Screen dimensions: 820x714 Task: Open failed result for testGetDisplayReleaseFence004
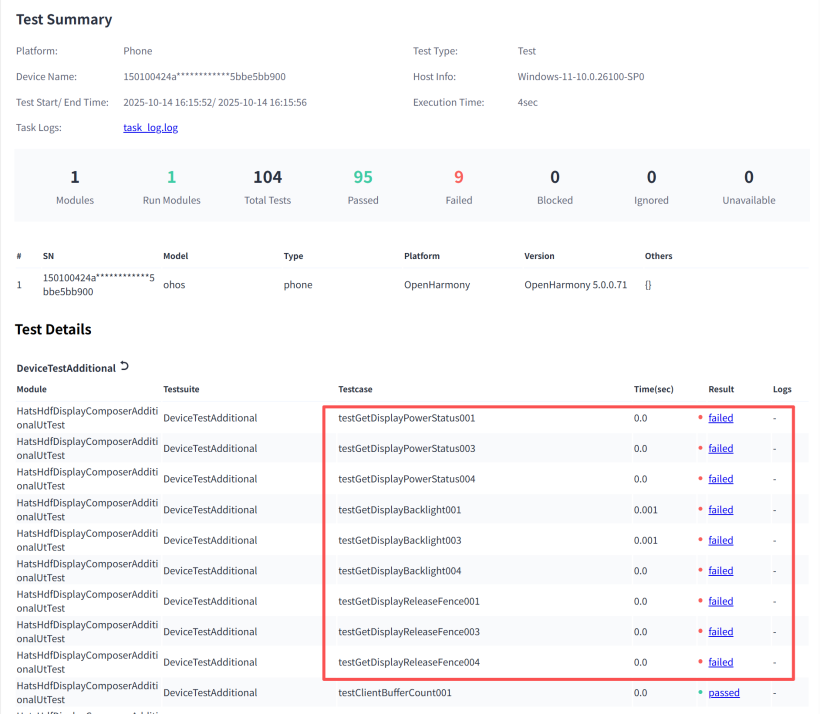[x=721, y=662]
